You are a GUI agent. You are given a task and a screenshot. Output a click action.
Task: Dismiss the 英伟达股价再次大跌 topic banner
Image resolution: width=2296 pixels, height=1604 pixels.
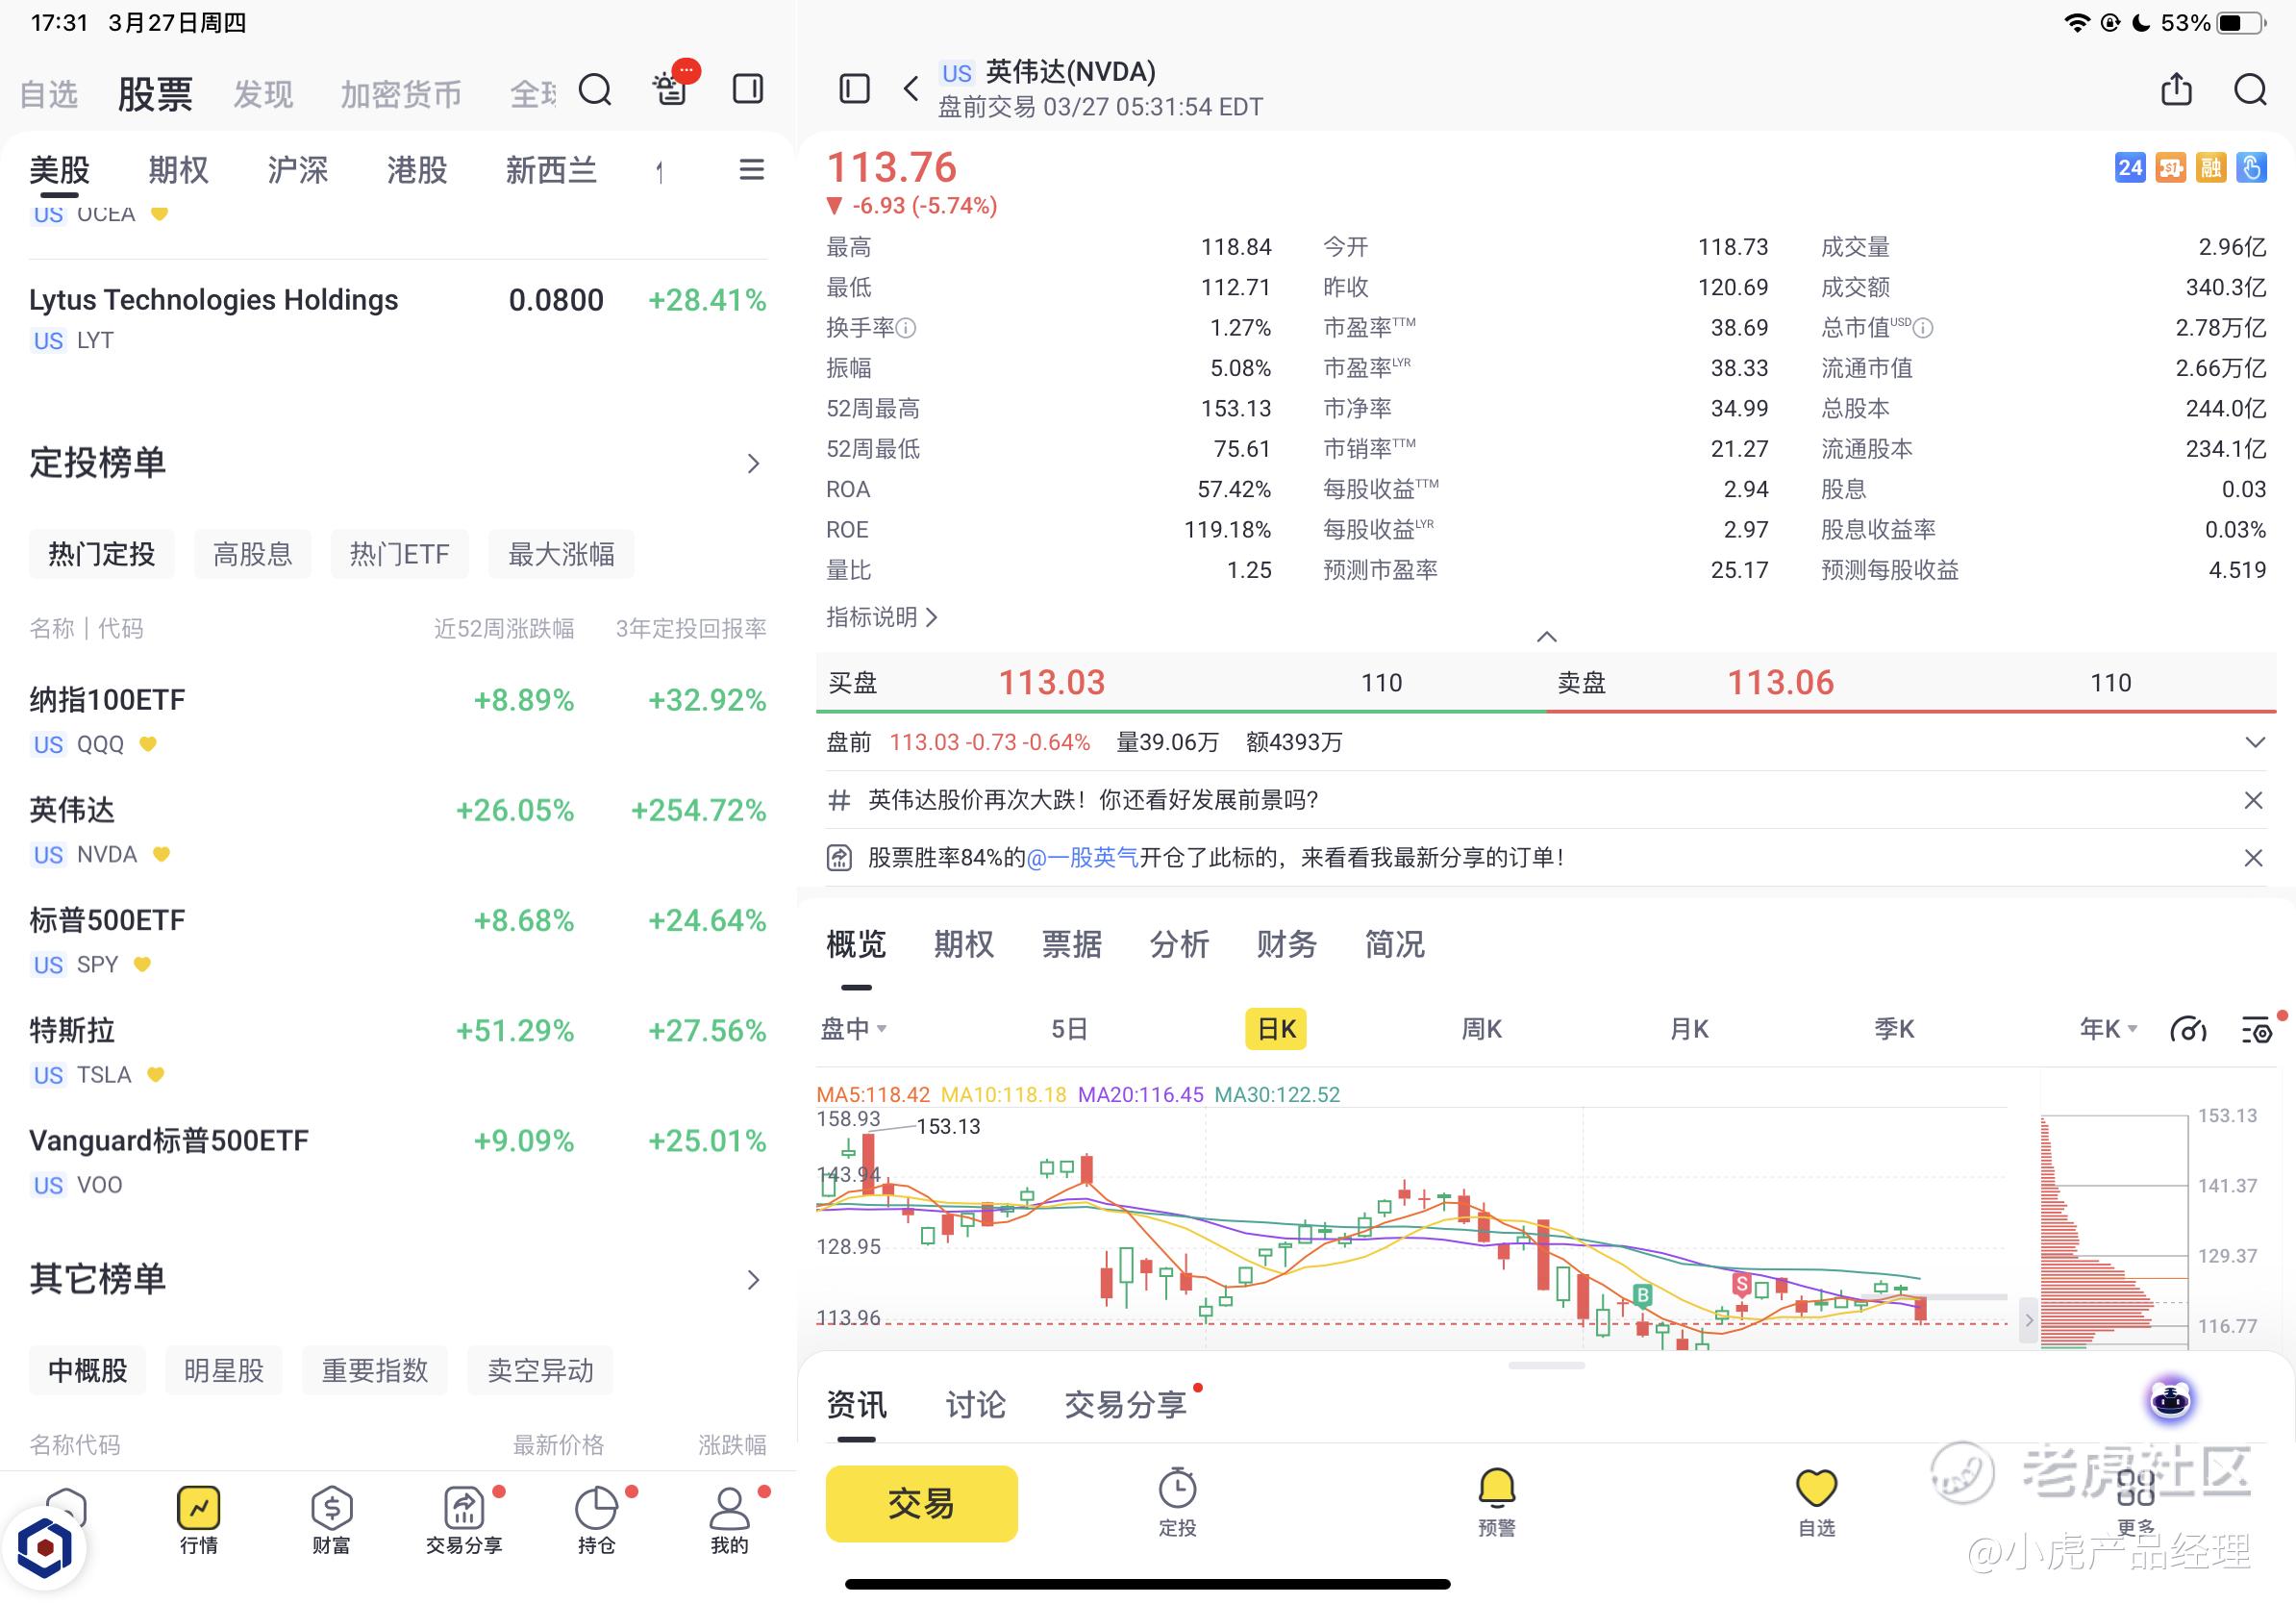tap(2253, 800)
